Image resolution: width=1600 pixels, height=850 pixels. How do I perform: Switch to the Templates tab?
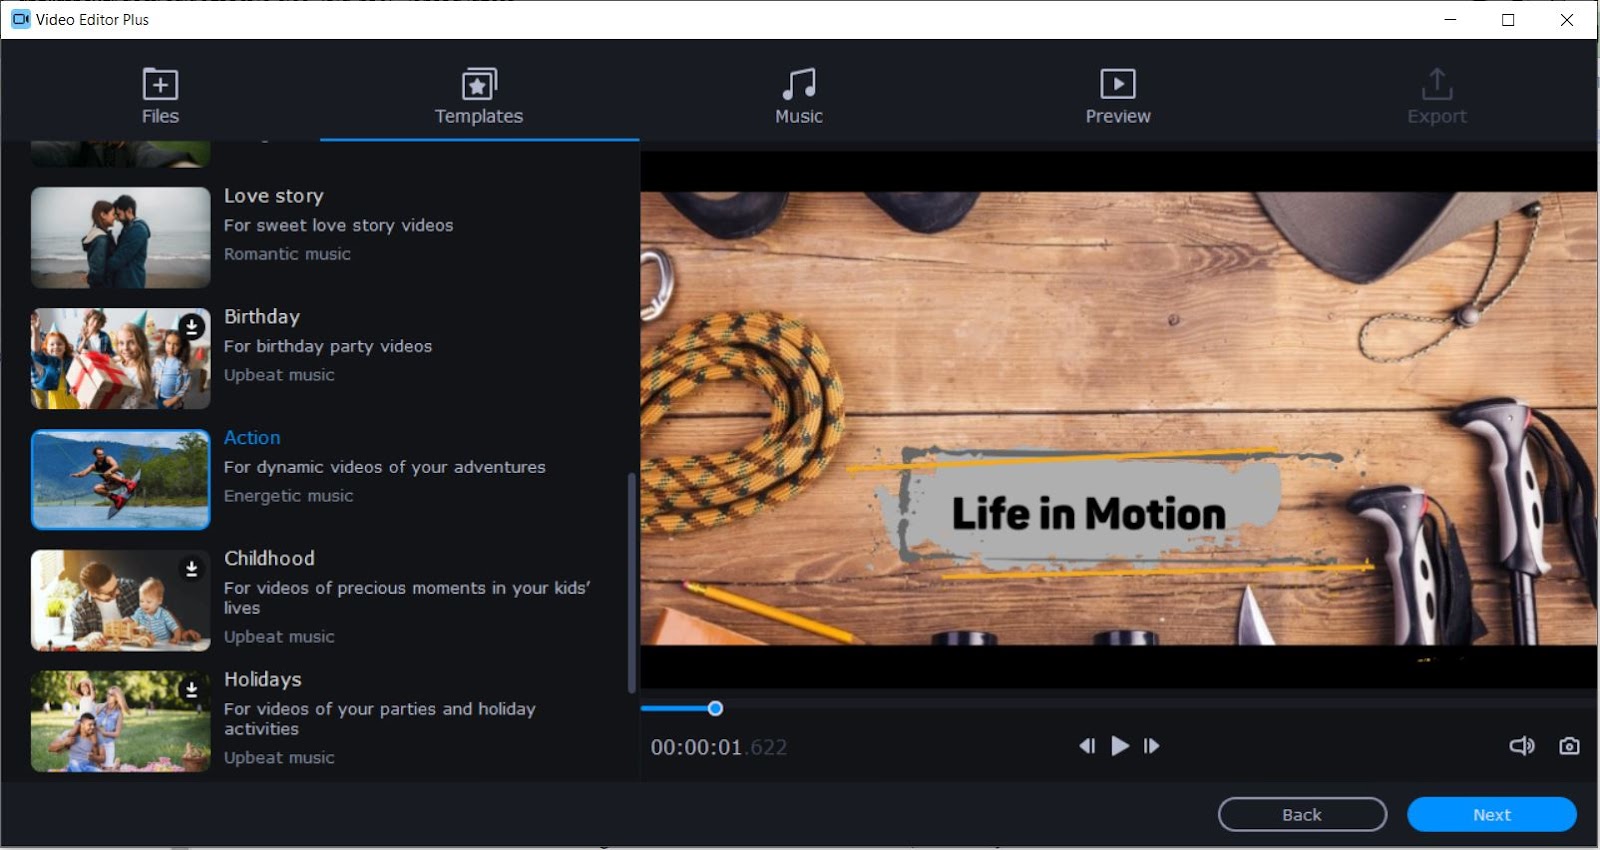coord(479,96)
